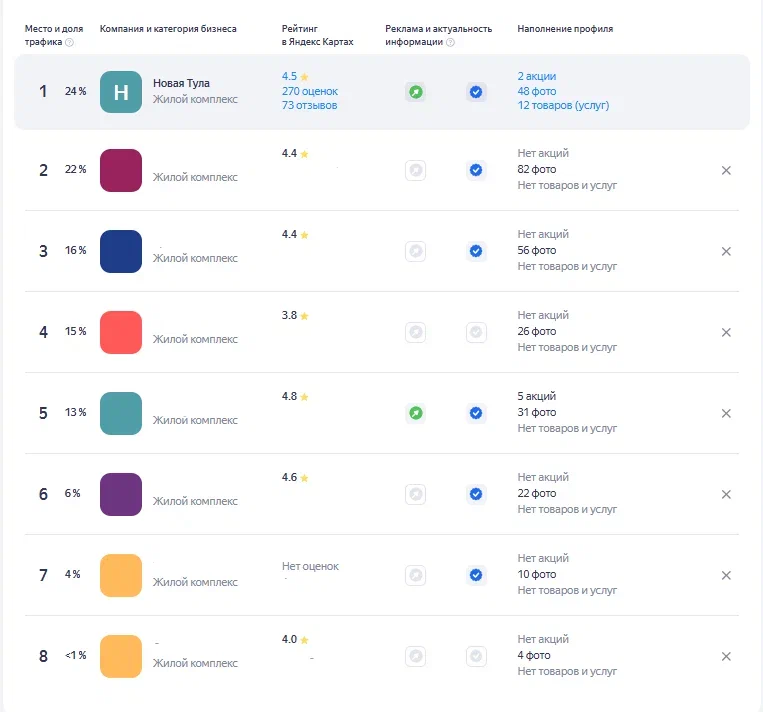Open the 270 оценок link

309,91
